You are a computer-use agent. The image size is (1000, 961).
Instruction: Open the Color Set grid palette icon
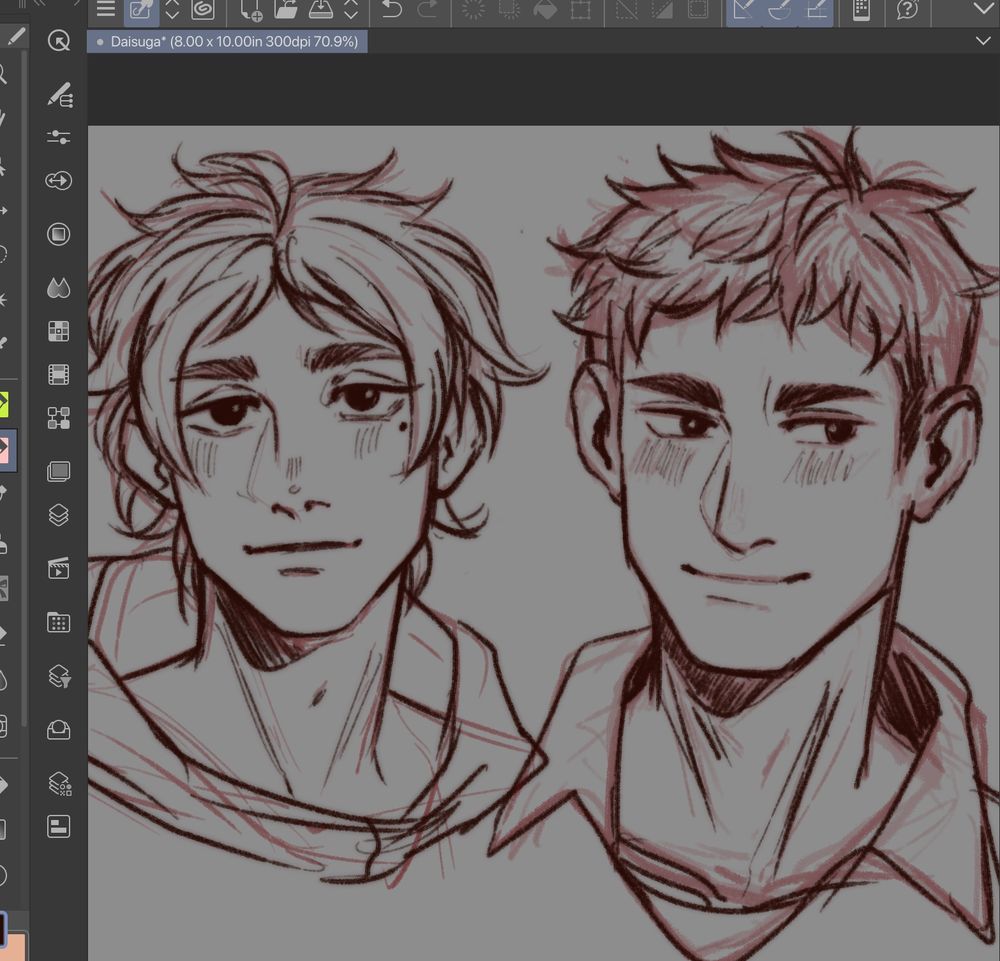point(59,331)
